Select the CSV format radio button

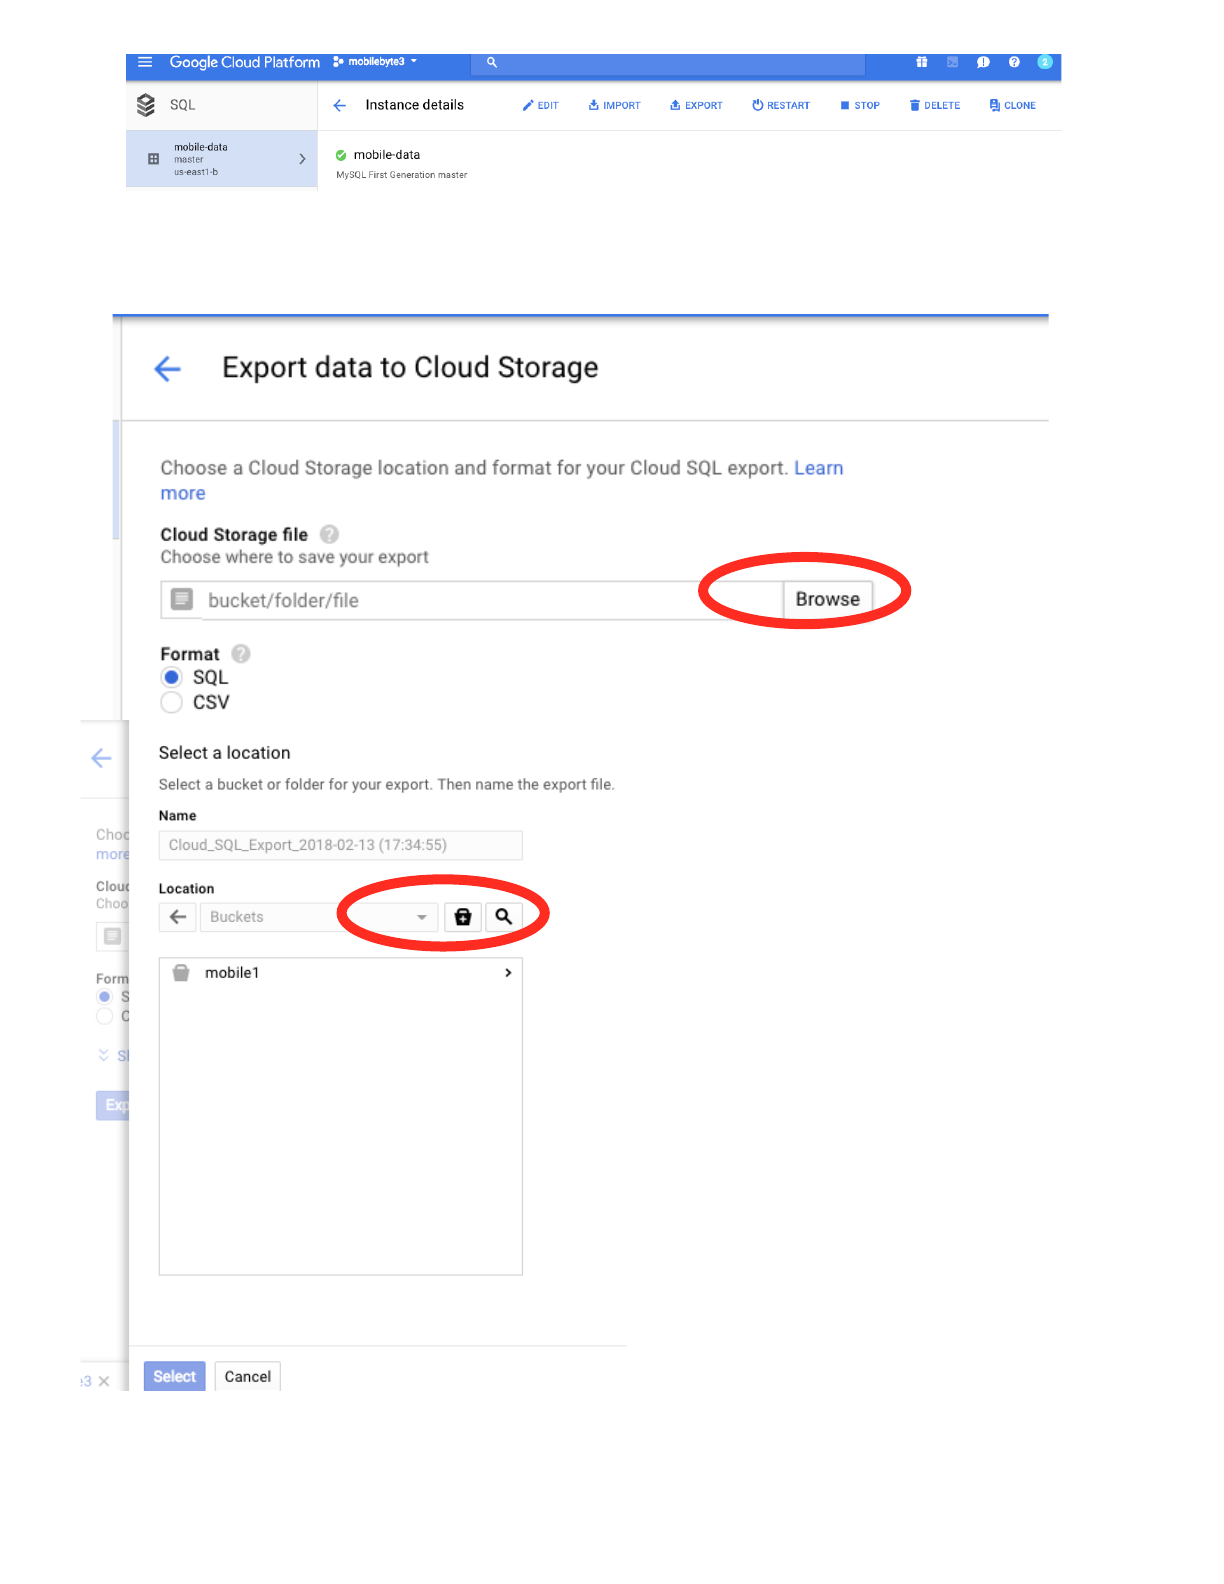(x=172, y=703)
